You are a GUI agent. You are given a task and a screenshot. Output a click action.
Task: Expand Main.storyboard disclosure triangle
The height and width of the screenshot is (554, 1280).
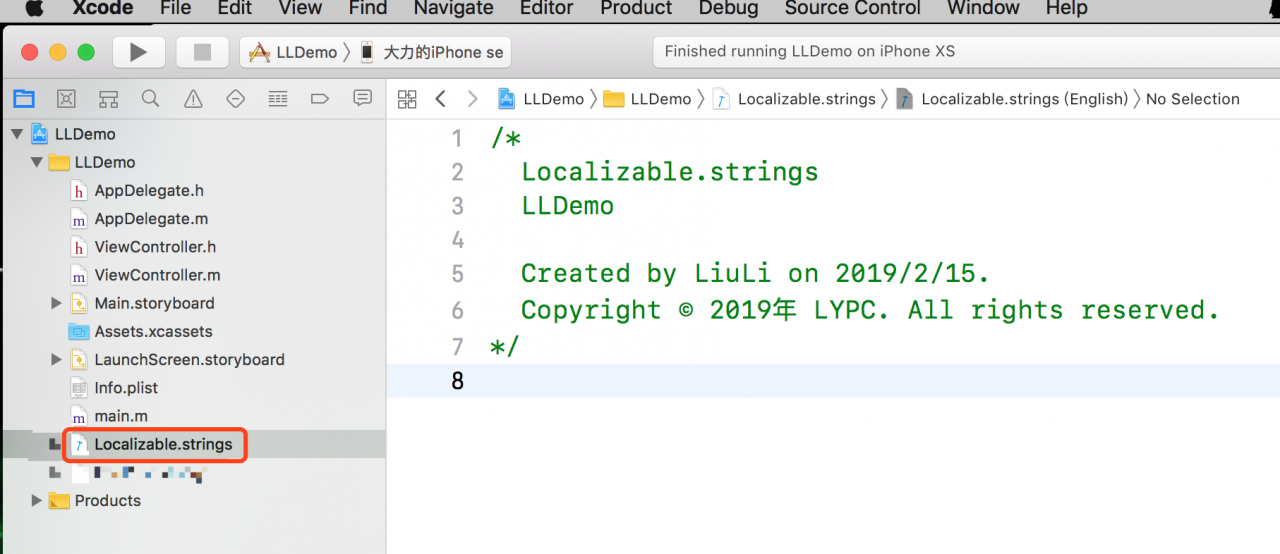[x=56, y=303]
